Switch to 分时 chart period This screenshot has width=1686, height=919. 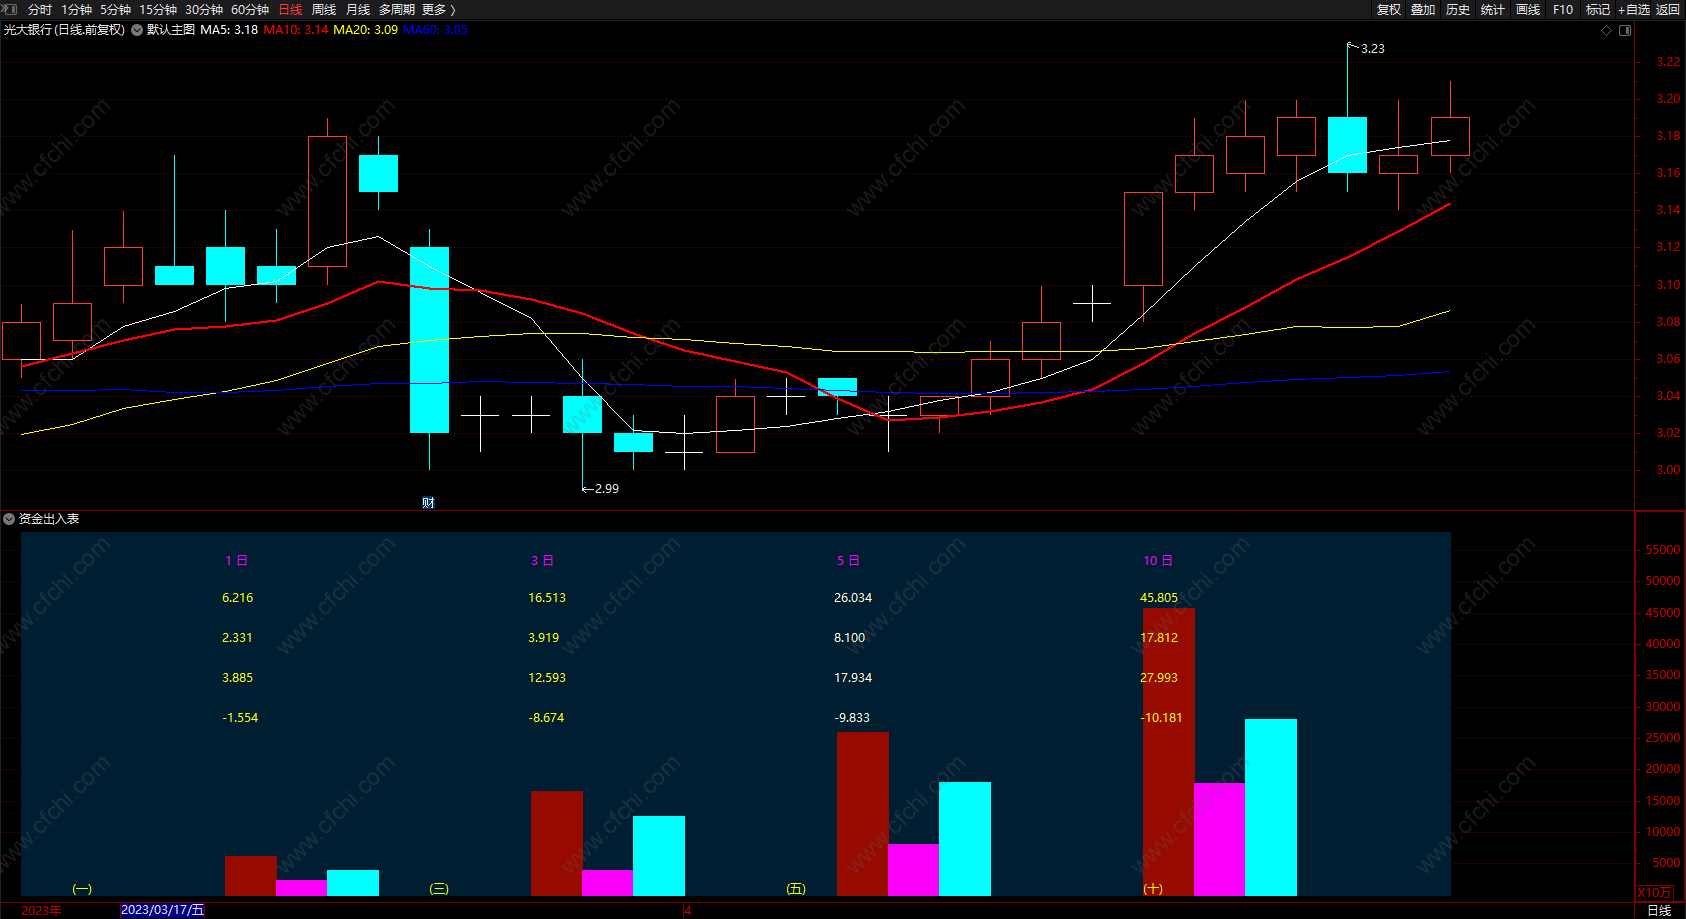pyautogui.click(x=40, y=9)
